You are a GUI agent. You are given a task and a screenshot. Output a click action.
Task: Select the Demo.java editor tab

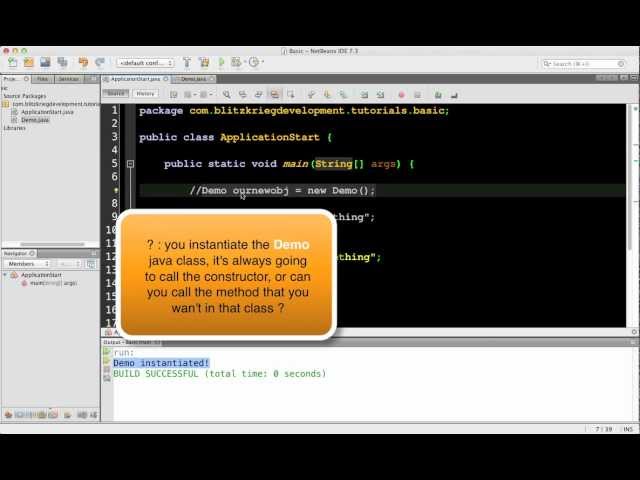pos(193,79)
